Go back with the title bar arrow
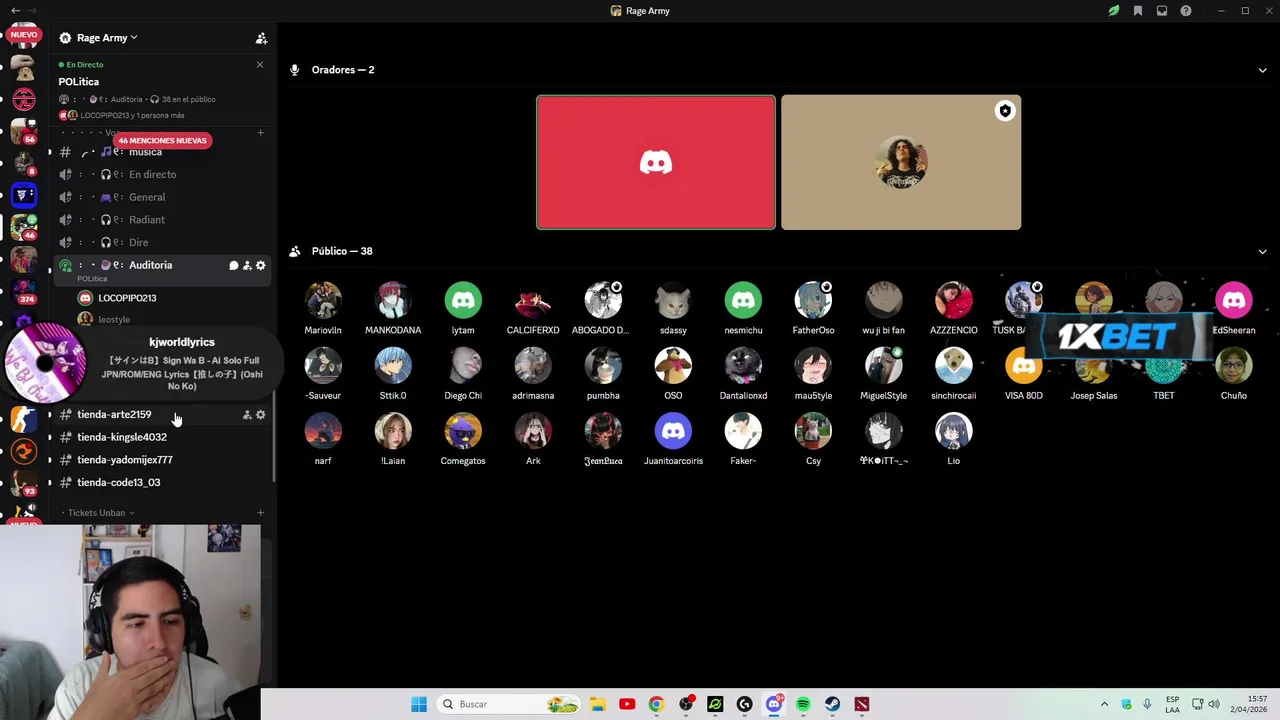This screenshot has width=1280, height=720. tap(15, 11)
